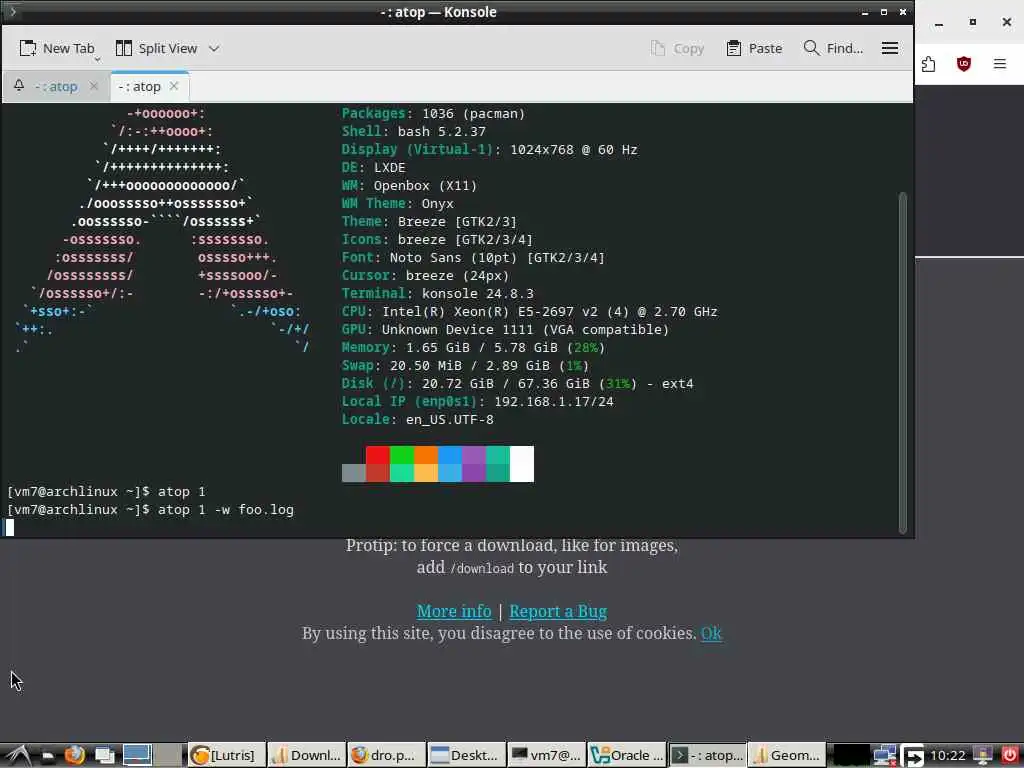This screenshot has height=768, width=1024.
Task: Click the Copy toolbar button
Action: point(677,48)
